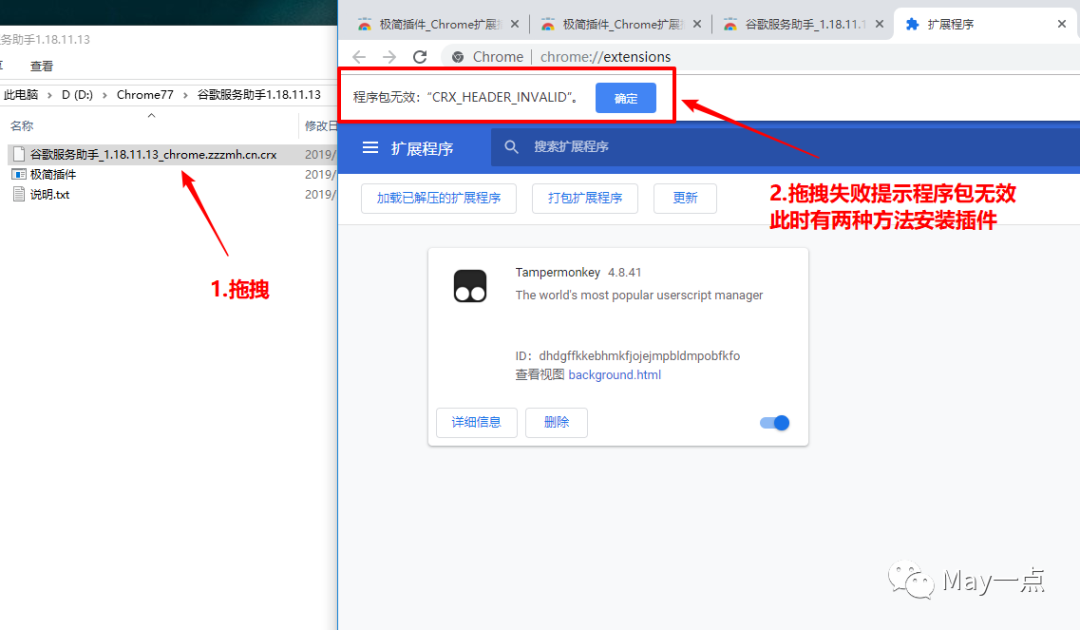Remove Tampermonkey with 删除 button
The height and width of the screenshot is (630, 1080).
pyautogui.click(x=557, y=422)
